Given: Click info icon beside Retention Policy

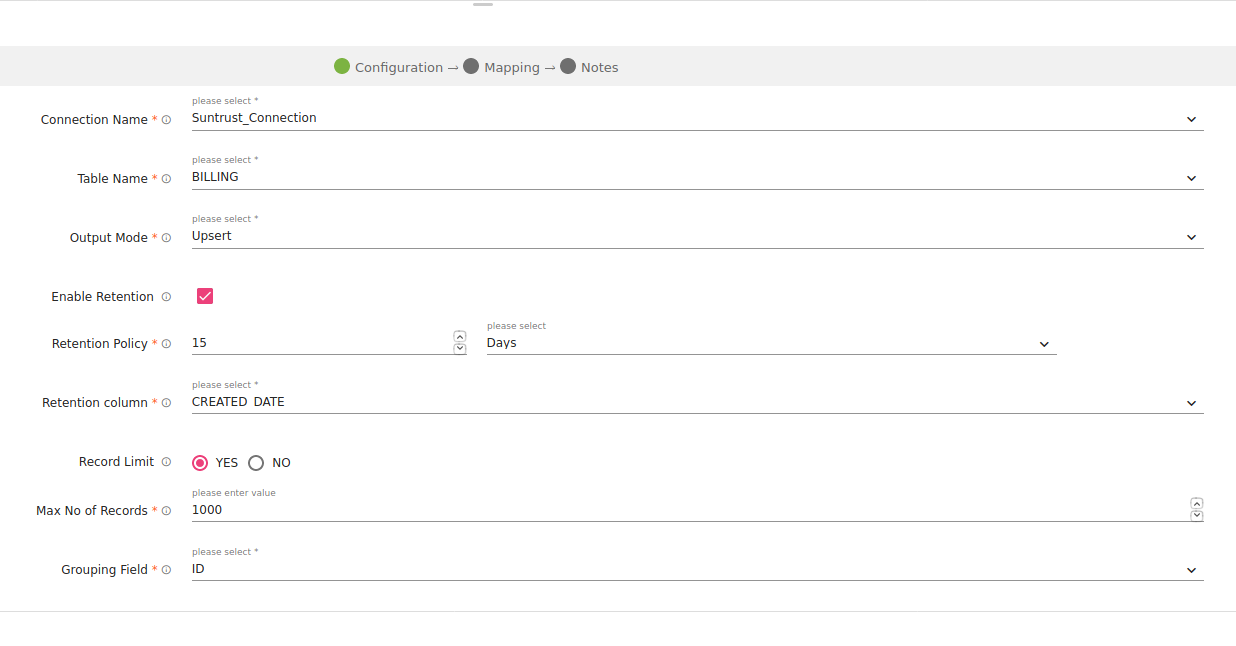Looking at the screenshot, I should (166, 344).
